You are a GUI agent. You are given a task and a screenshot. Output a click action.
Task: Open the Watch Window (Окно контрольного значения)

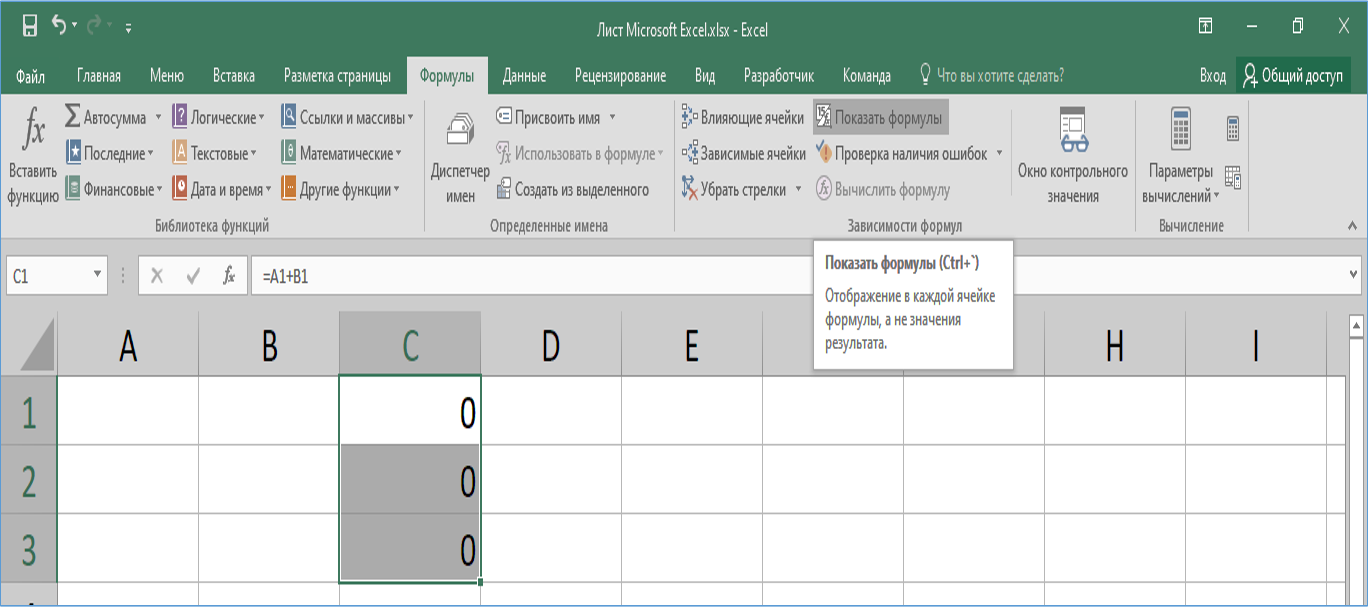(1073, 153)
